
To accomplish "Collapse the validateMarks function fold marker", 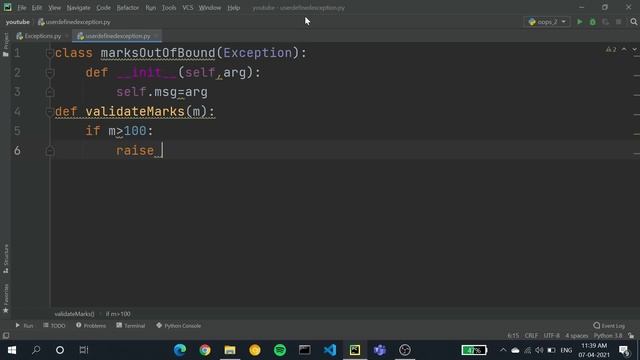I will (50, 112).
